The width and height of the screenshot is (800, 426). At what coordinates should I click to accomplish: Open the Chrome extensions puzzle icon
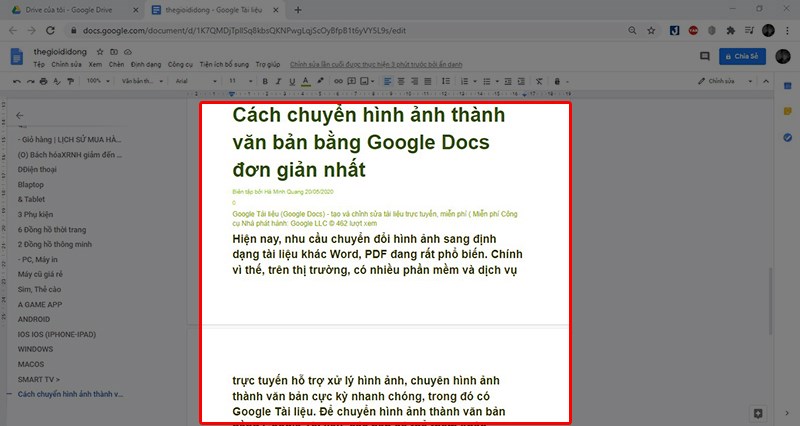click(730, 31)
